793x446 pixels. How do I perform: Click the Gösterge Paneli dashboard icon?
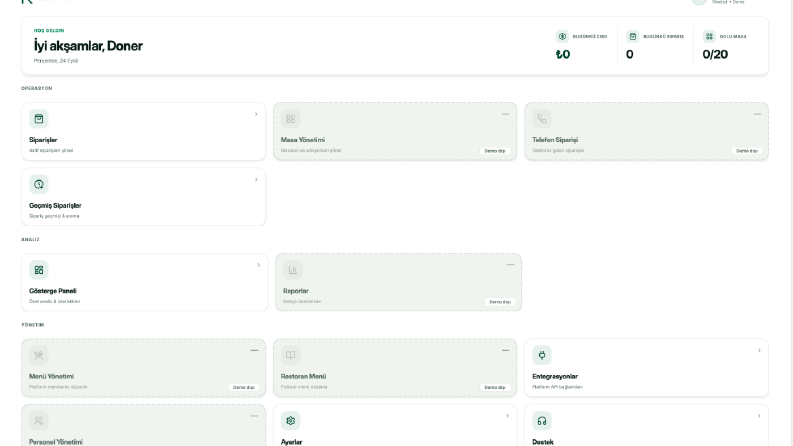click(x=38, y=270)
